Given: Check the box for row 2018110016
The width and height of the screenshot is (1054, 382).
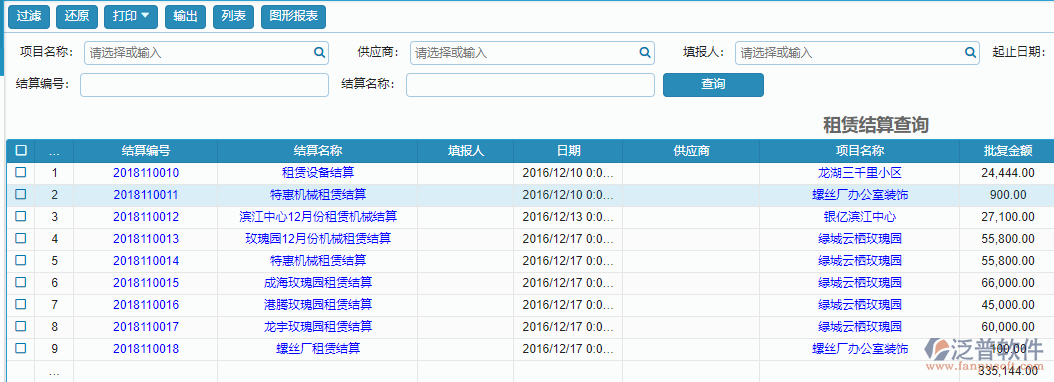Looking at the screenshot, I should 21,304.
